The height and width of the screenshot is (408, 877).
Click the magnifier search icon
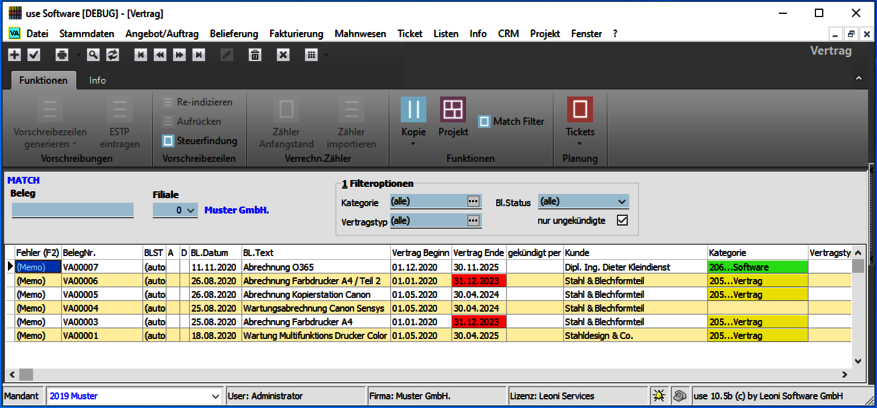click(92, 54)
